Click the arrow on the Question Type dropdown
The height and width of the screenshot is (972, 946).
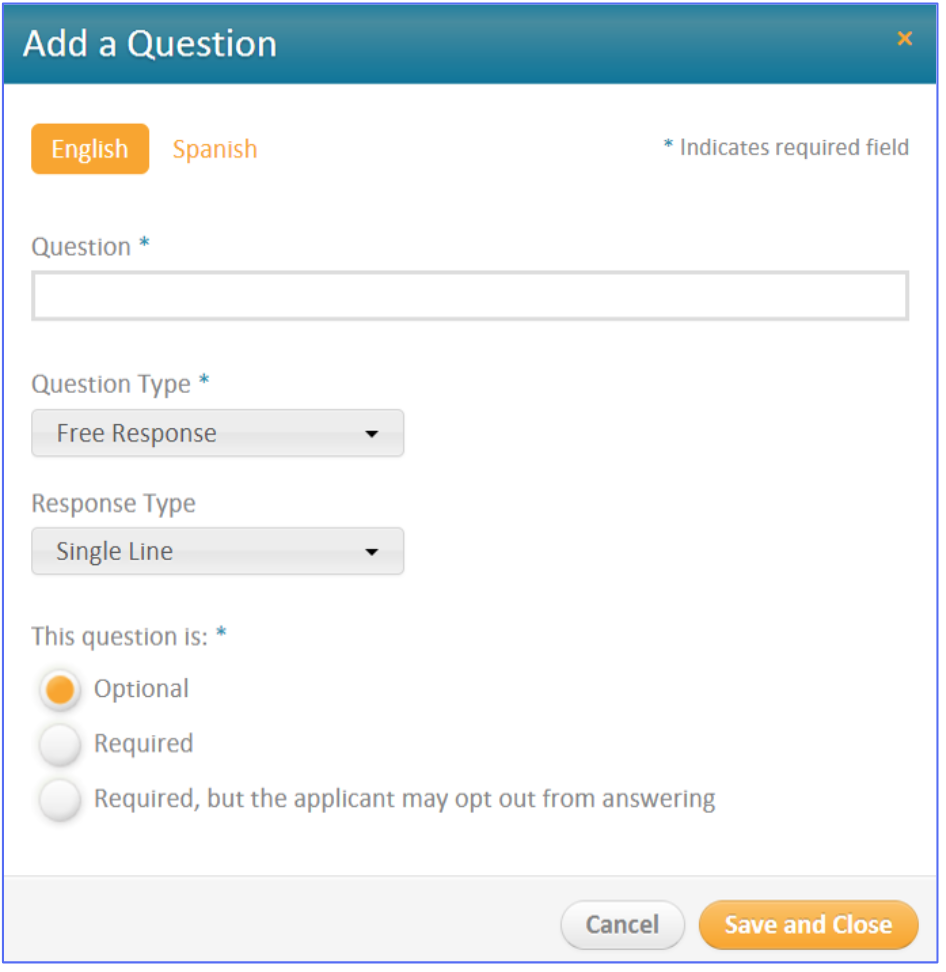pyautogui.click(x=372, y=434)
